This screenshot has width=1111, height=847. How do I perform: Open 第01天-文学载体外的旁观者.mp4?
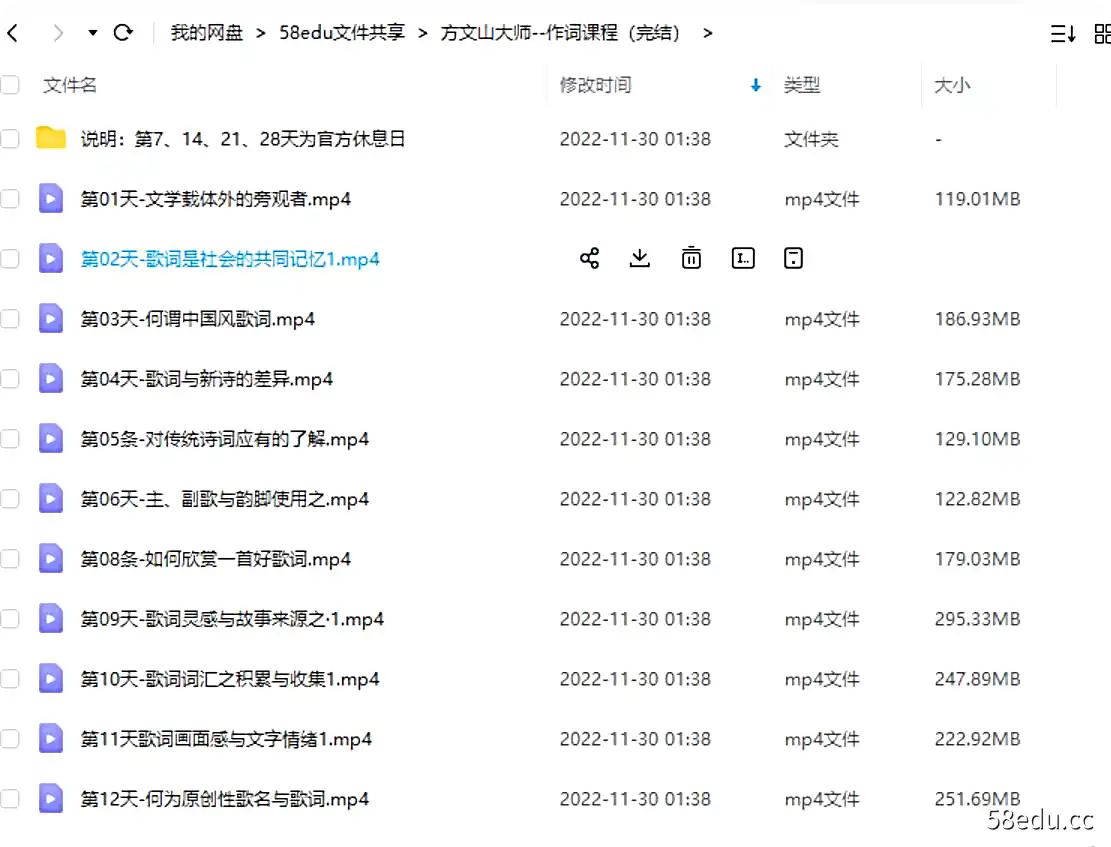215,199
